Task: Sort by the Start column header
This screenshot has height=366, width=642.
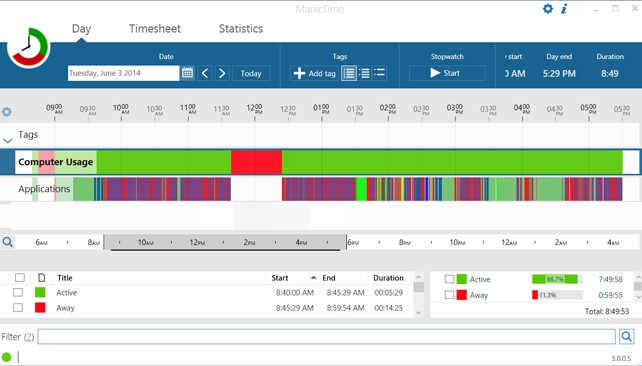Action: [280, 278]
